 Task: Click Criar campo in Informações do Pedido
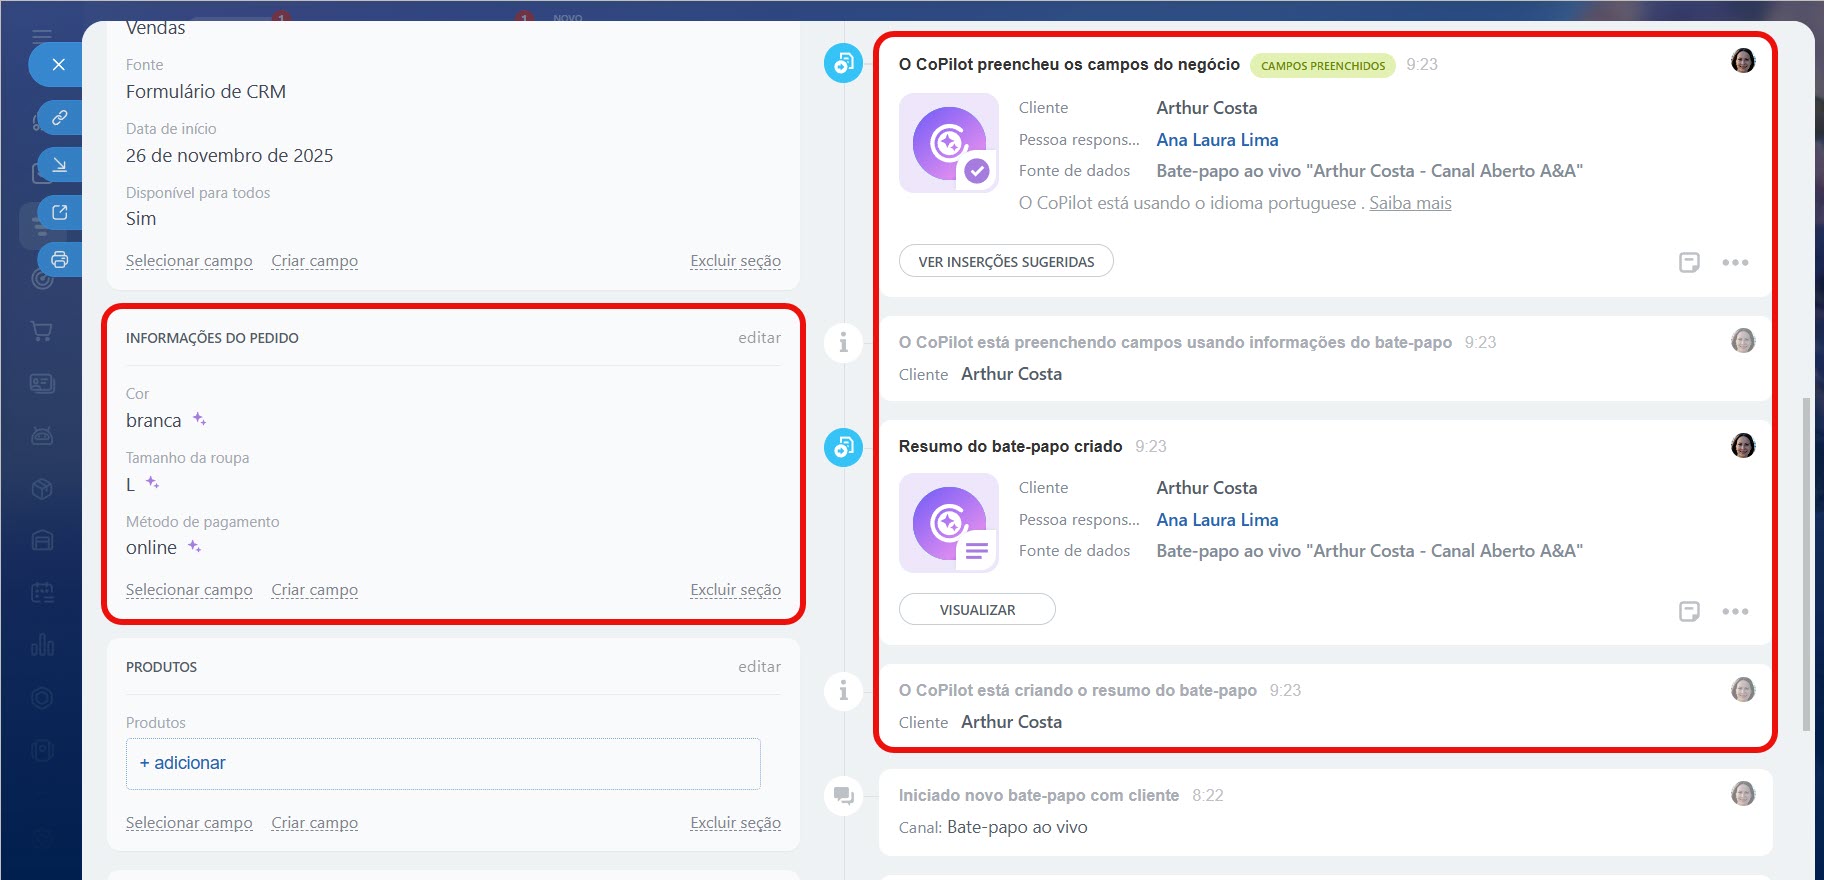click(314, 590)
